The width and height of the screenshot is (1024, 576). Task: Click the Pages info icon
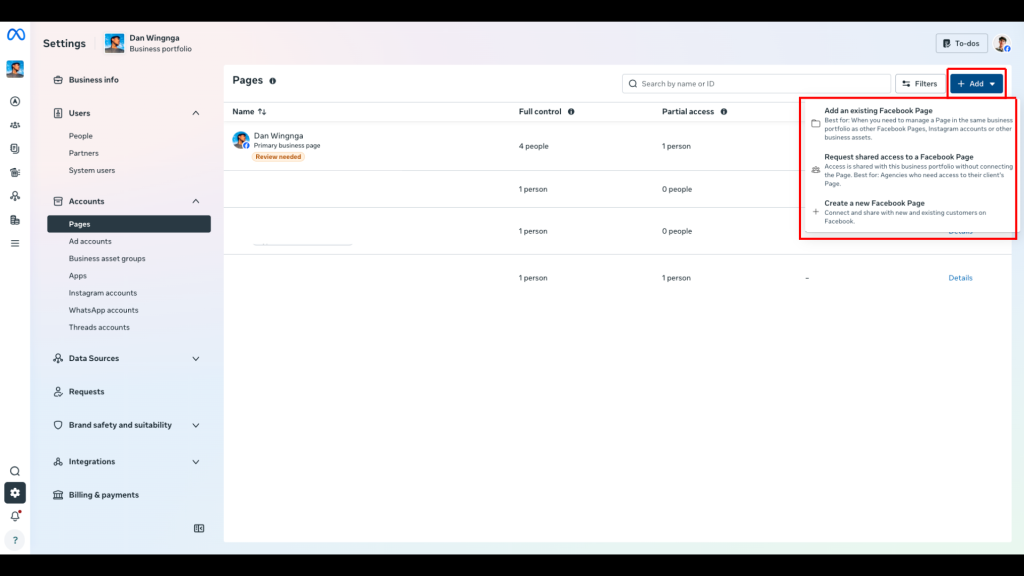pos(273,81)
